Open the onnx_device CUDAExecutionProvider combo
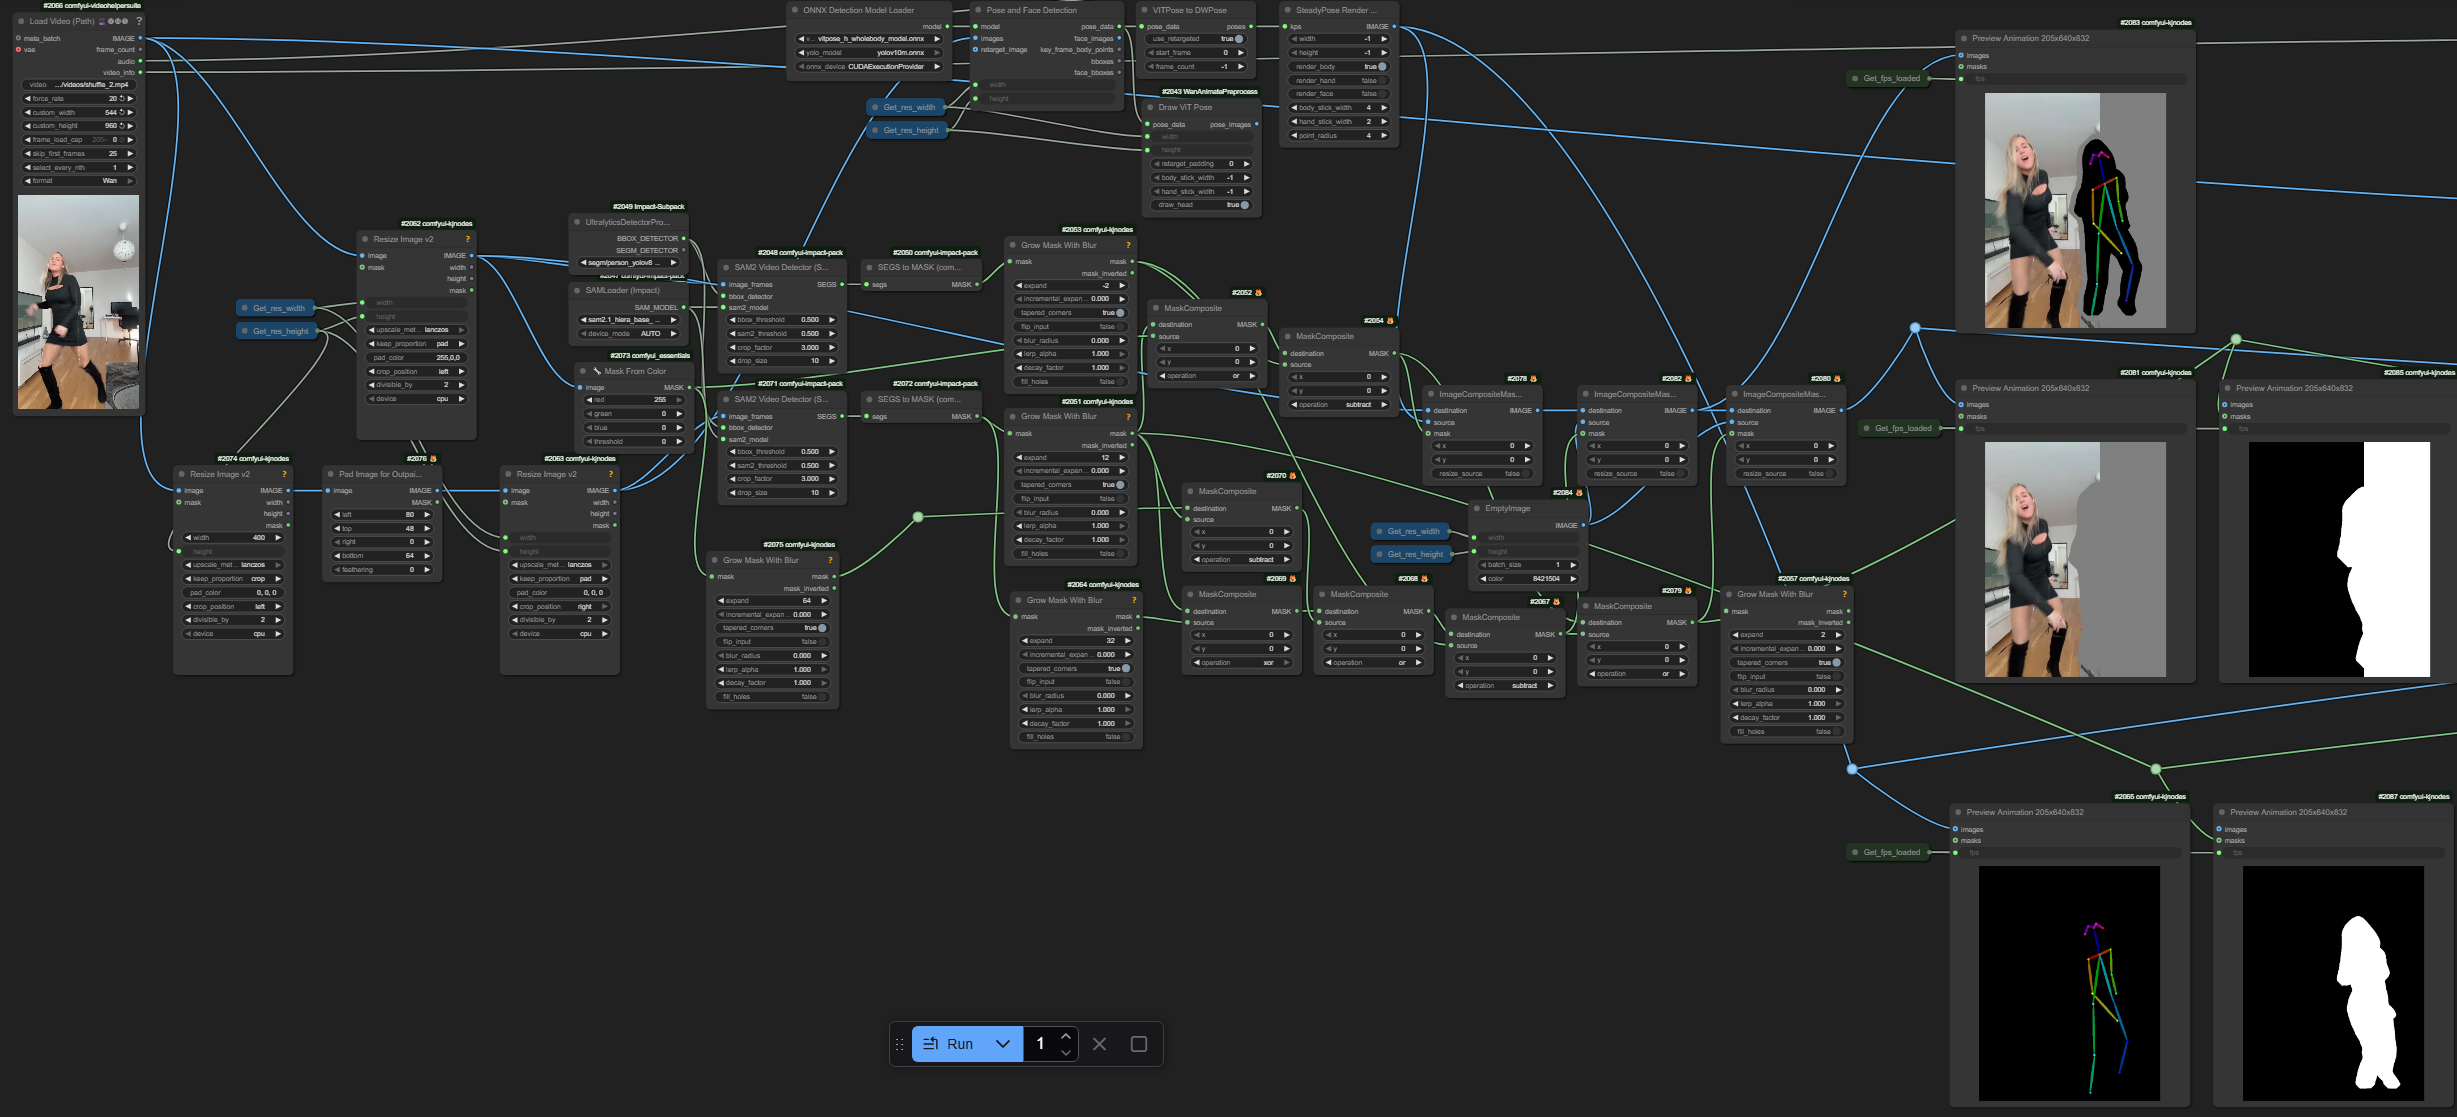 click(x=869, y=67)
